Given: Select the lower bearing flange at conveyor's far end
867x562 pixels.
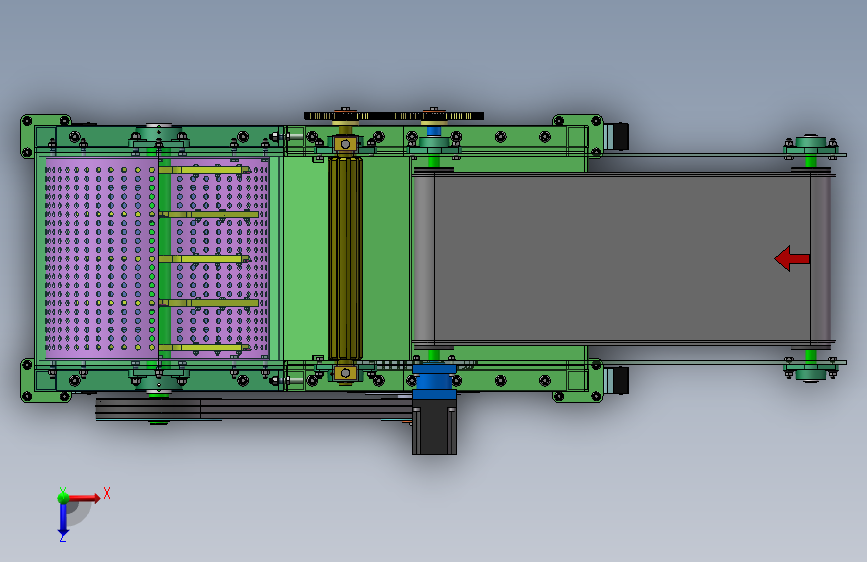Looking at the screenshot, I should (x=811, y=371).
